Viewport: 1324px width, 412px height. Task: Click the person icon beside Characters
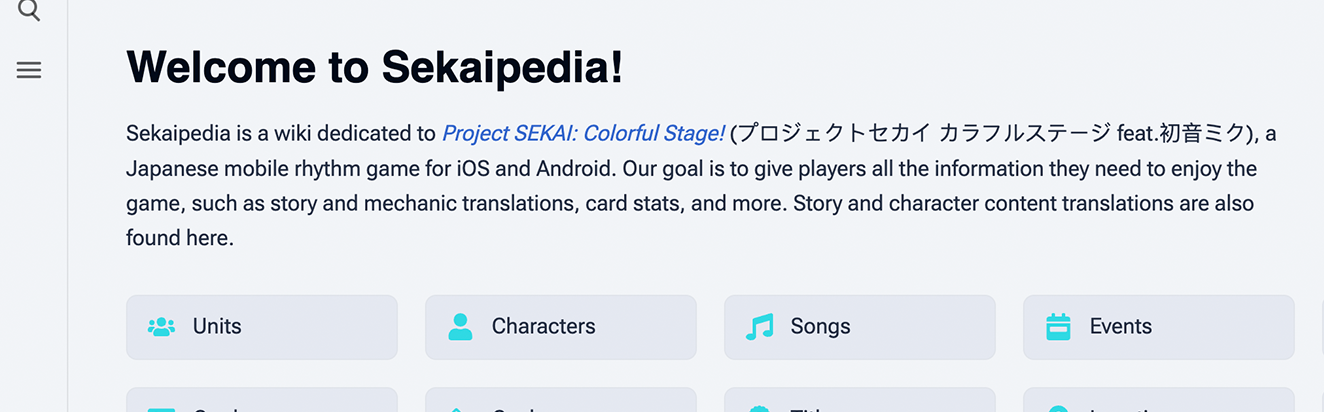[460, 327]
